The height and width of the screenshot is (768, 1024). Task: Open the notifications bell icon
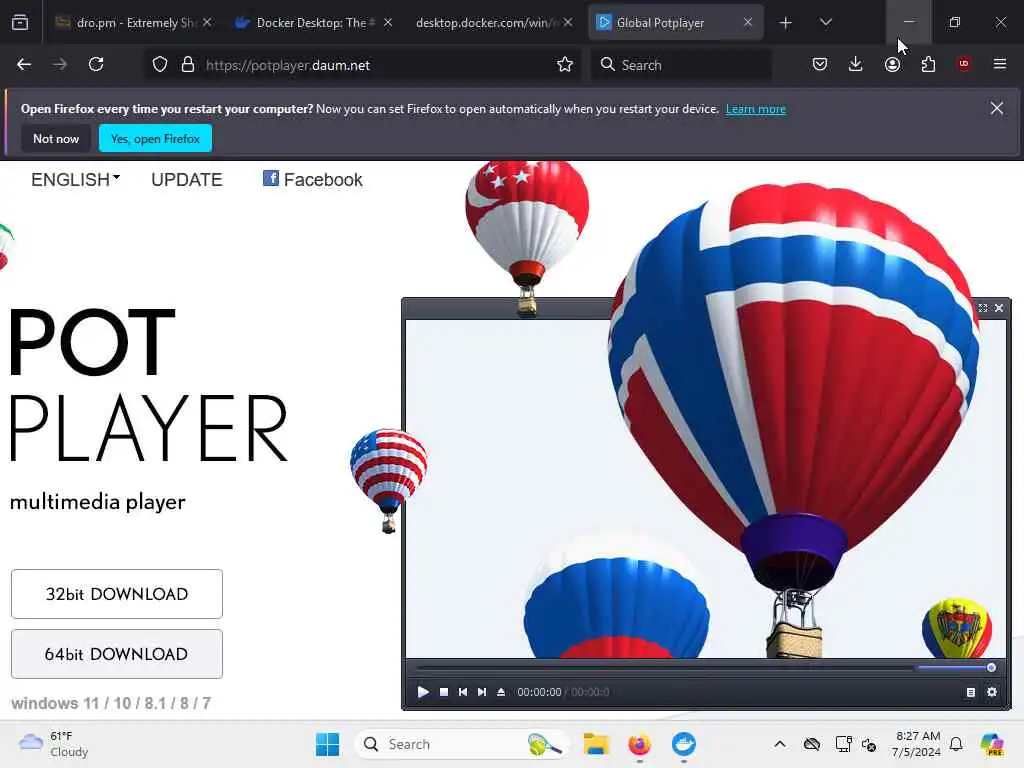coord(956,744)
